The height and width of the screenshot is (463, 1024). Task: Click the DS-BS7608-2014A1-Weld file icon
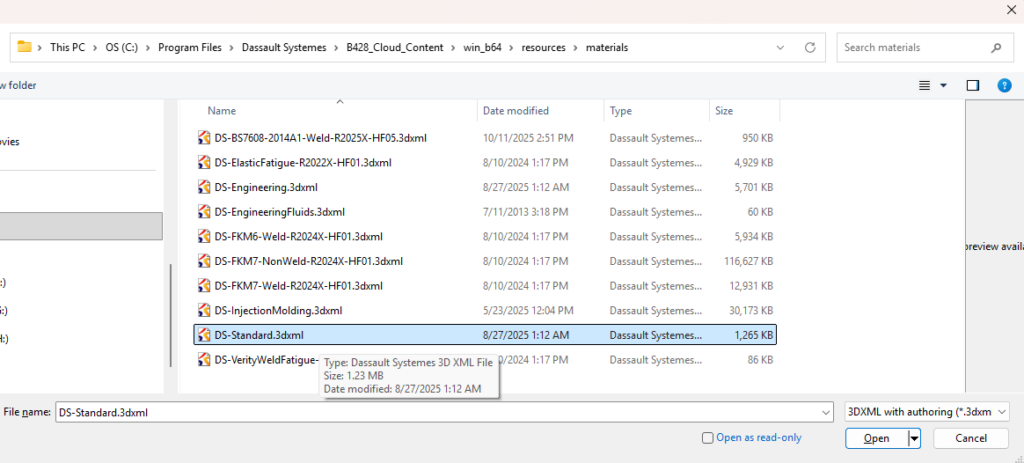pos(204,138)
